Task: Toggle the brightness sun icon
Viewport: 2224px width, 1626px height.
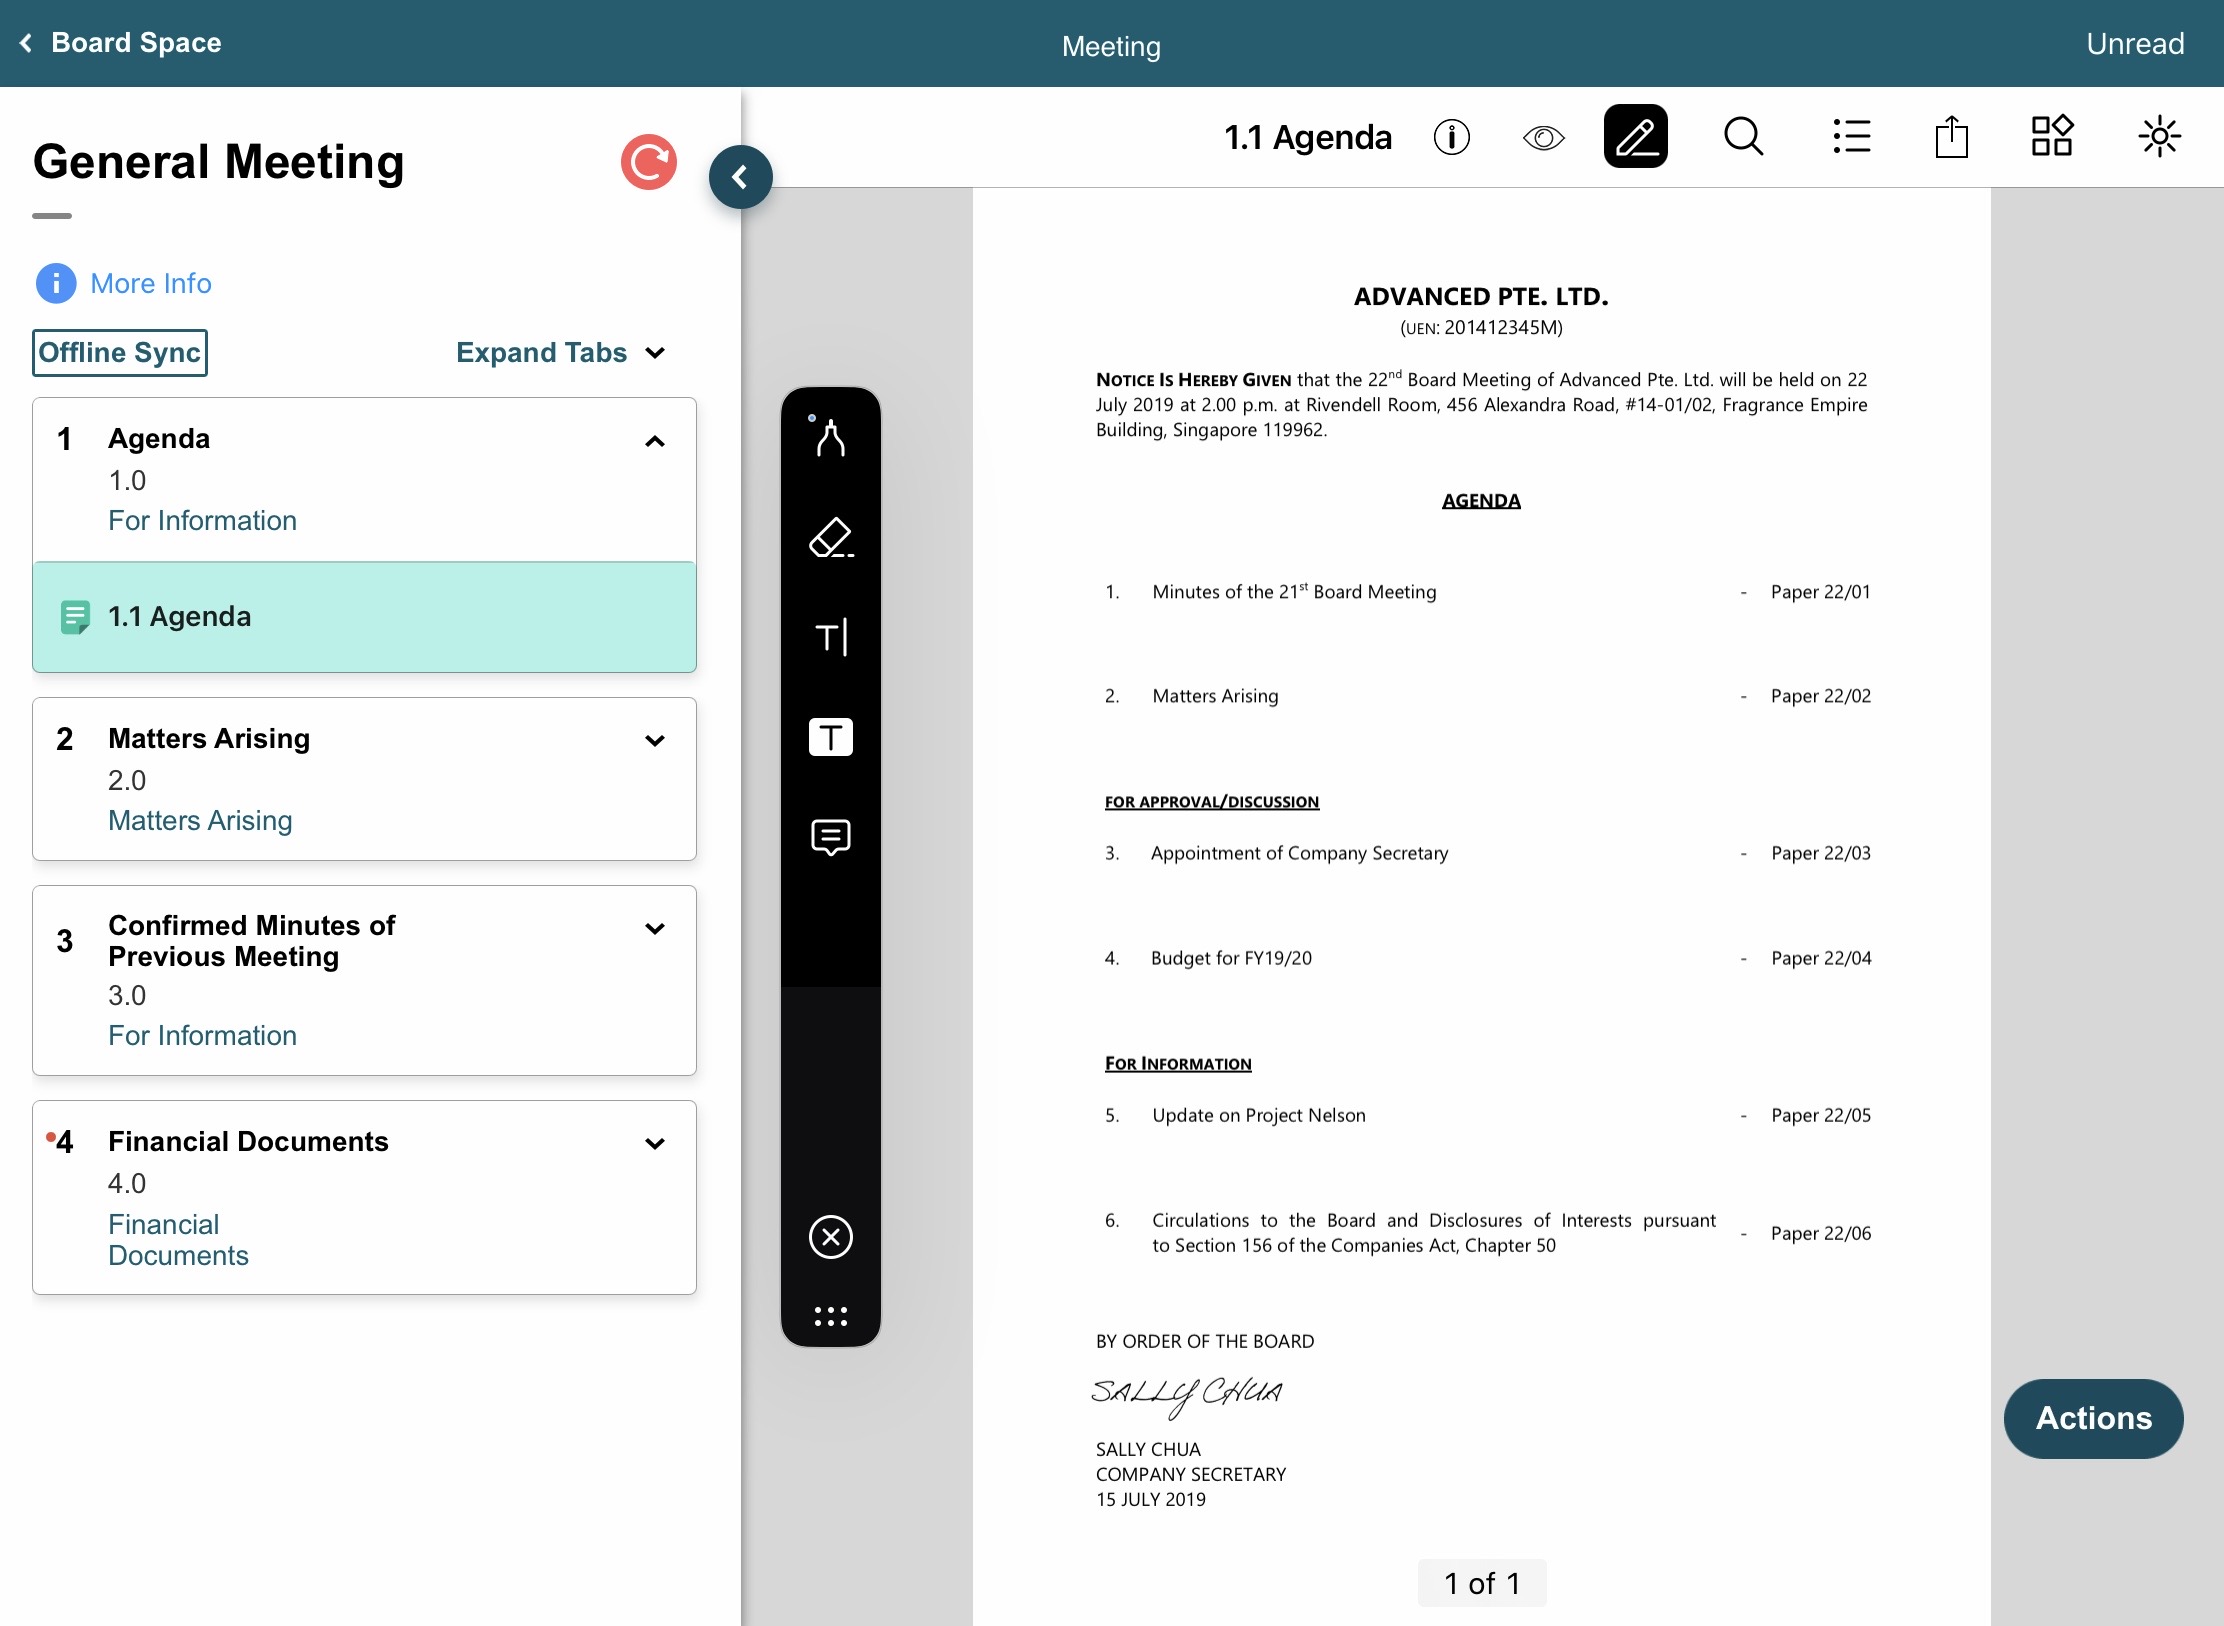Action: pyautogui.click(x=2159, y=137)
